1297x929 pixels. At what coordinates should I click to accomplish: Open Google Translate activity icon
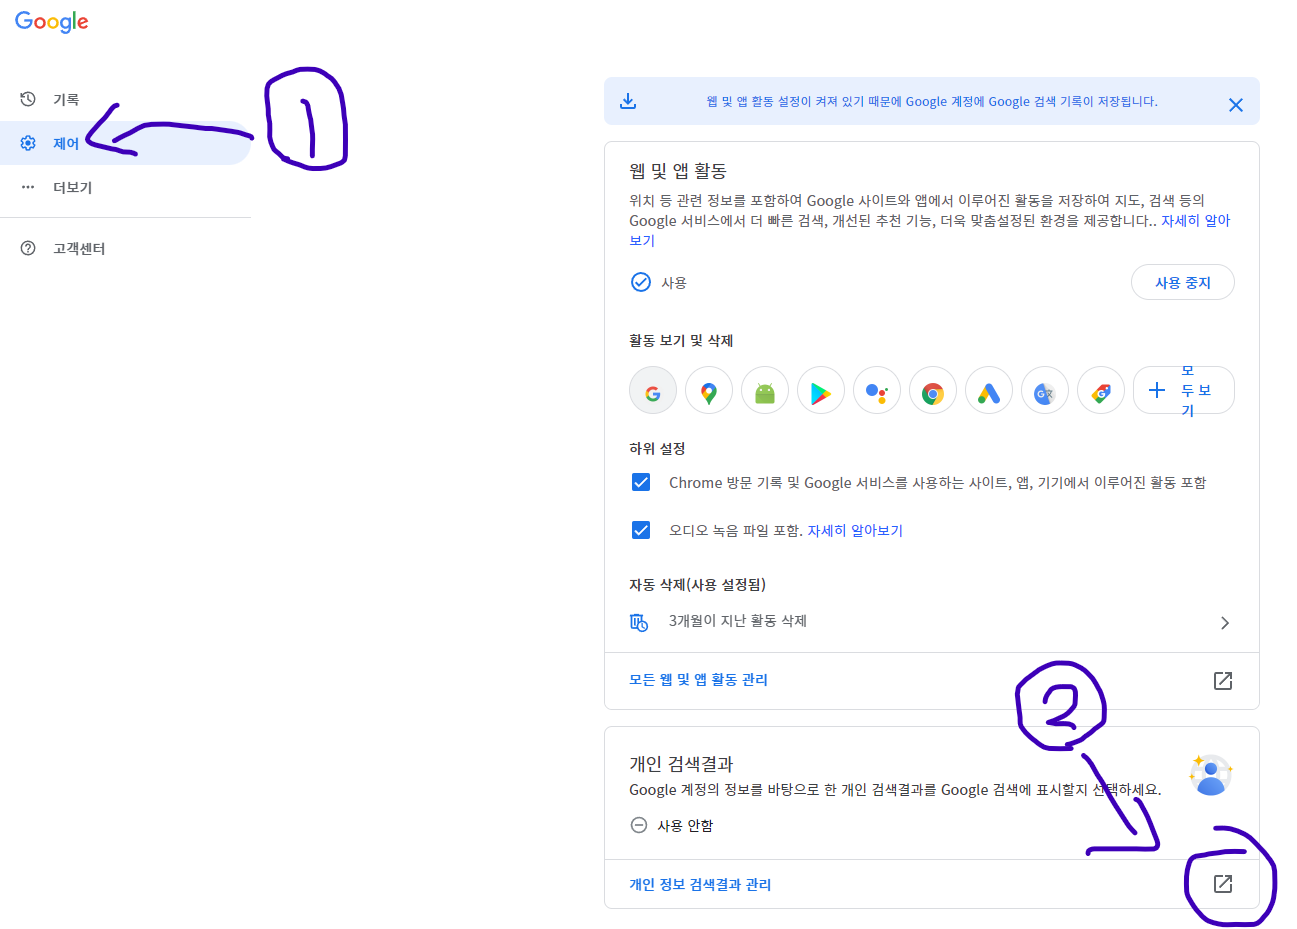1045,391
